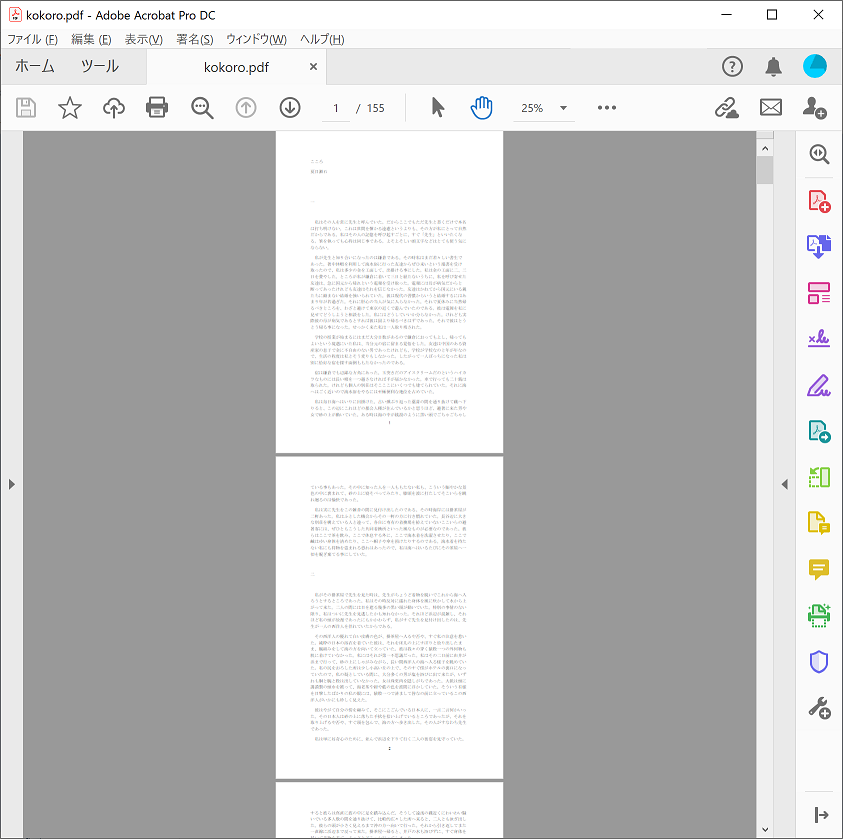The image size is (843, 839).
Task: Open More Tools wrench icon
Action: (819, 708)
